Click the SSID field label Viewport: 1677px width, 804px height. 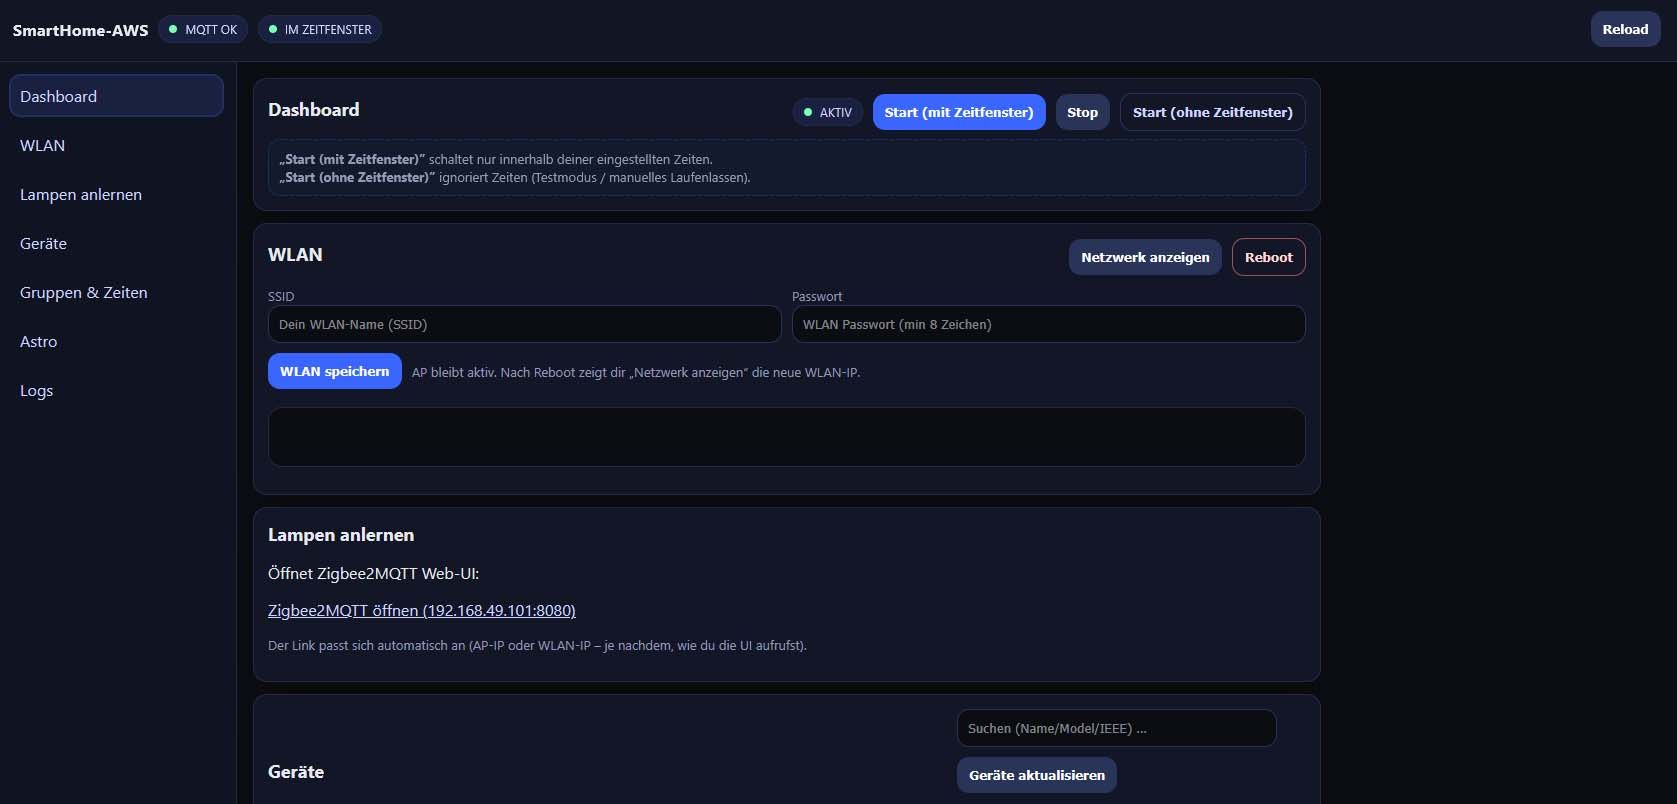[281, 296]
